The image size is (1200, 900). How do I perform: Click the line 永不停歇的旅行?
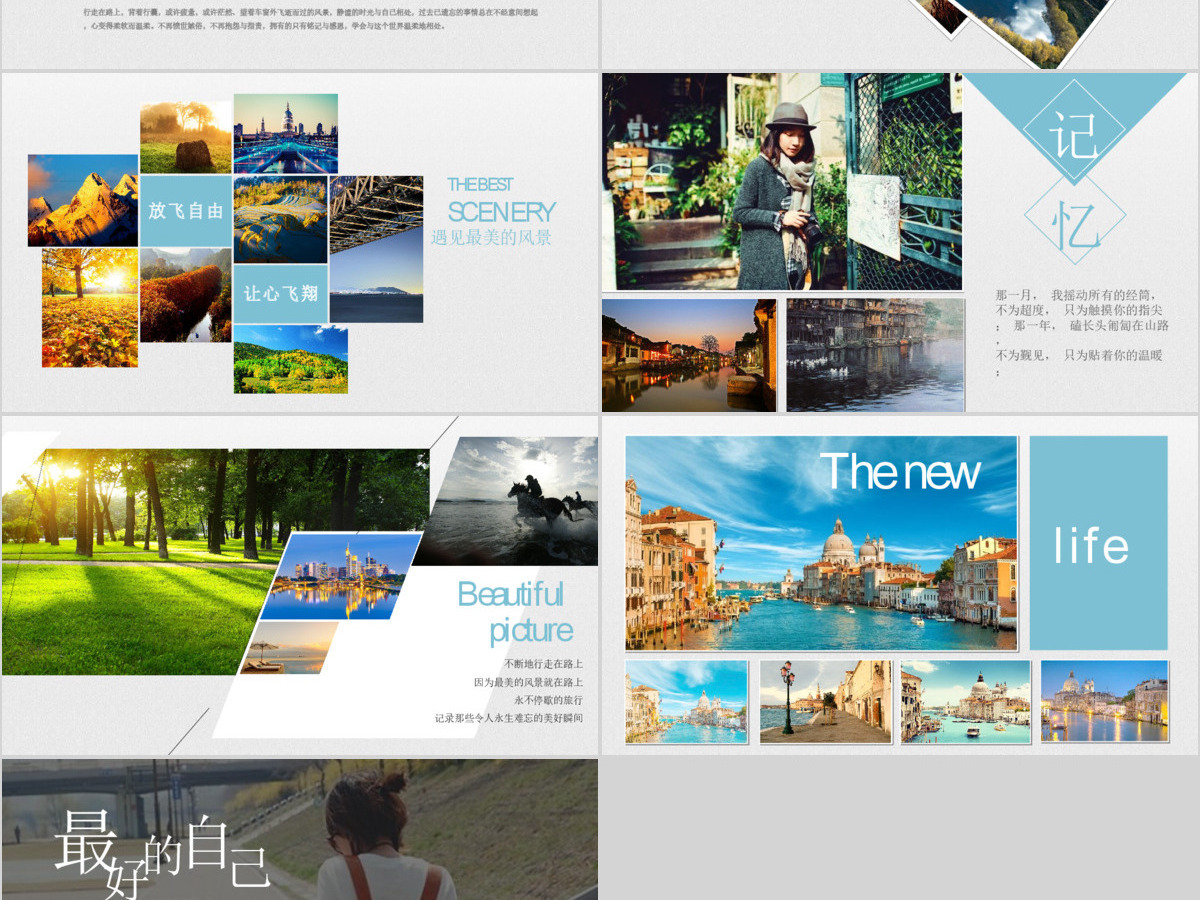click(x=548, y=700)
